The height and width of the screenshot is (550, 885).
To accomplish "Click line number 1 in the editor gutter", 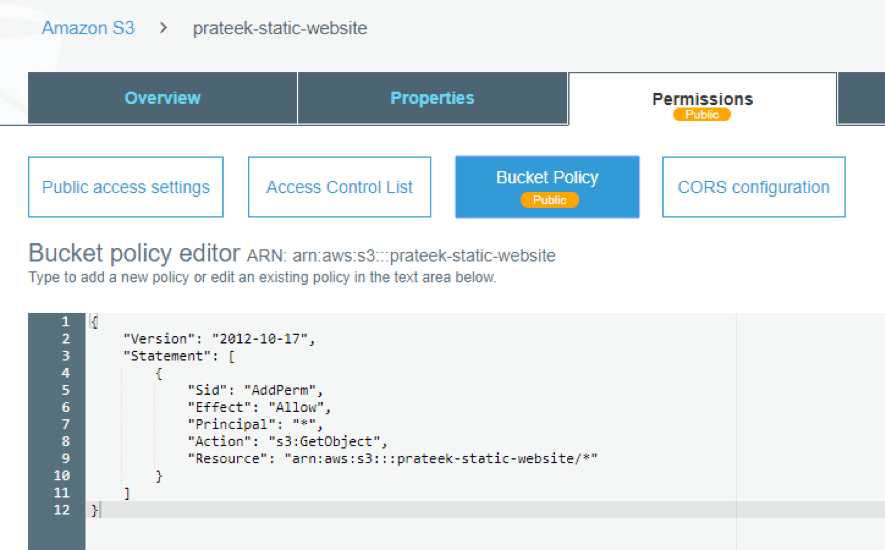I will (x=65, y=322).
